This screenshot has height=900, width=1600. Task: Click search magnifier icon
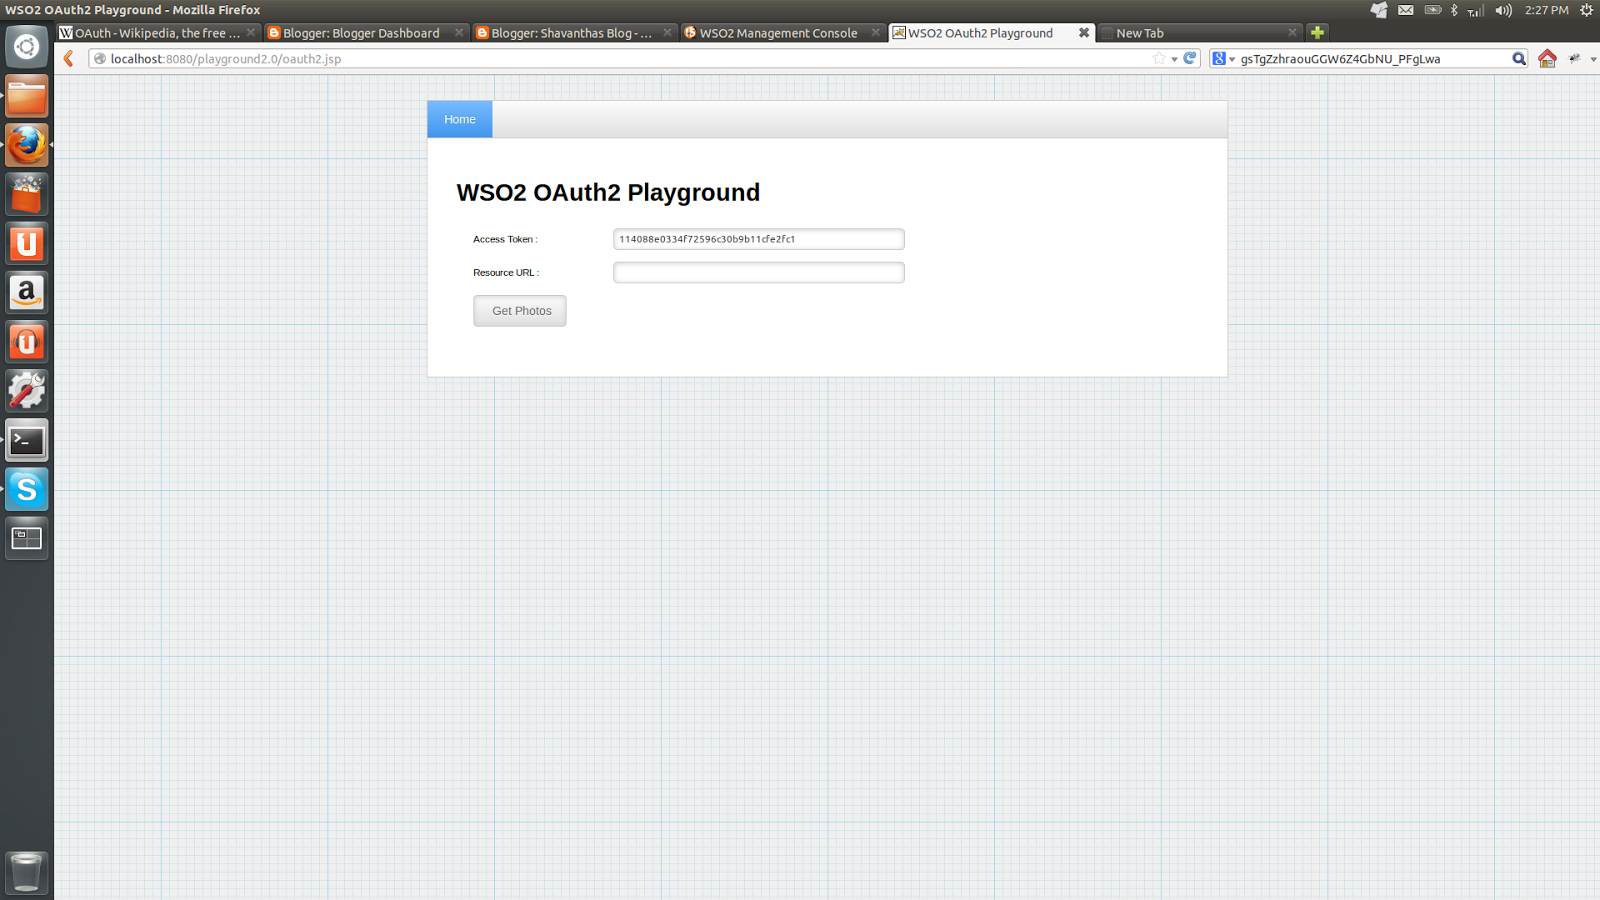pyautogui.click(x=1518, y=59)
